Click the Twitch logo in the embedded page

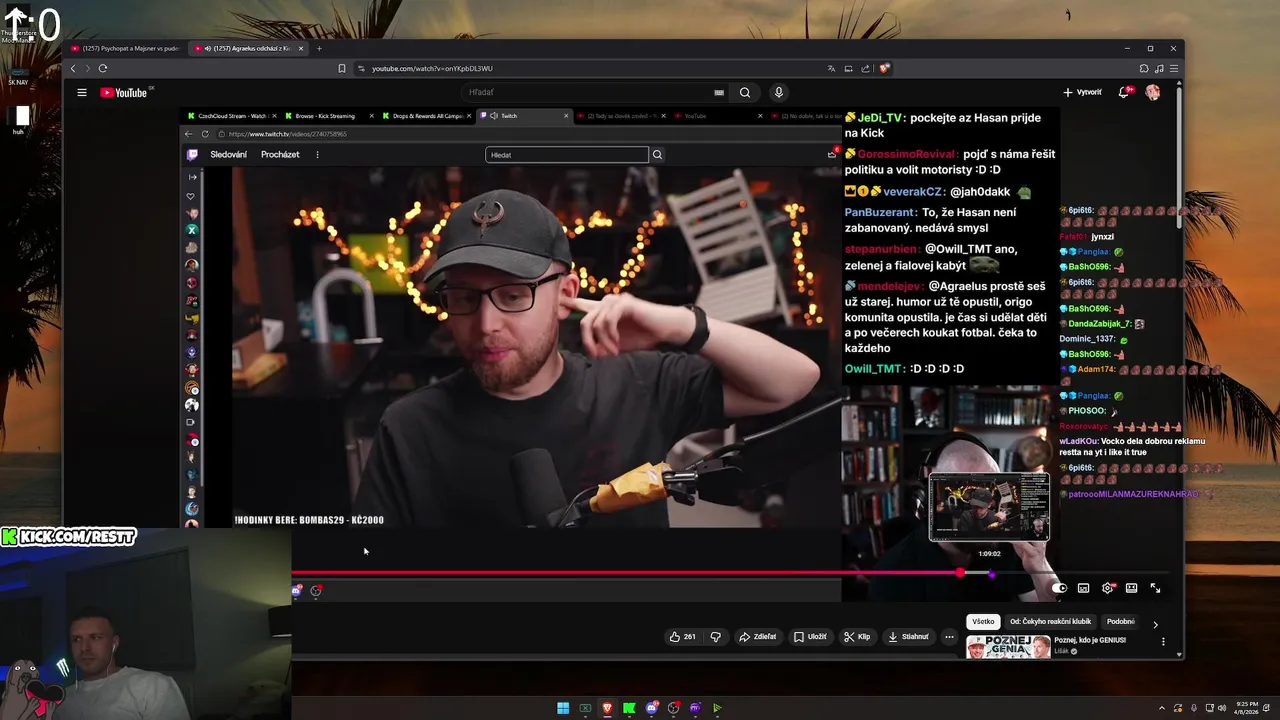tap(192, 155)
